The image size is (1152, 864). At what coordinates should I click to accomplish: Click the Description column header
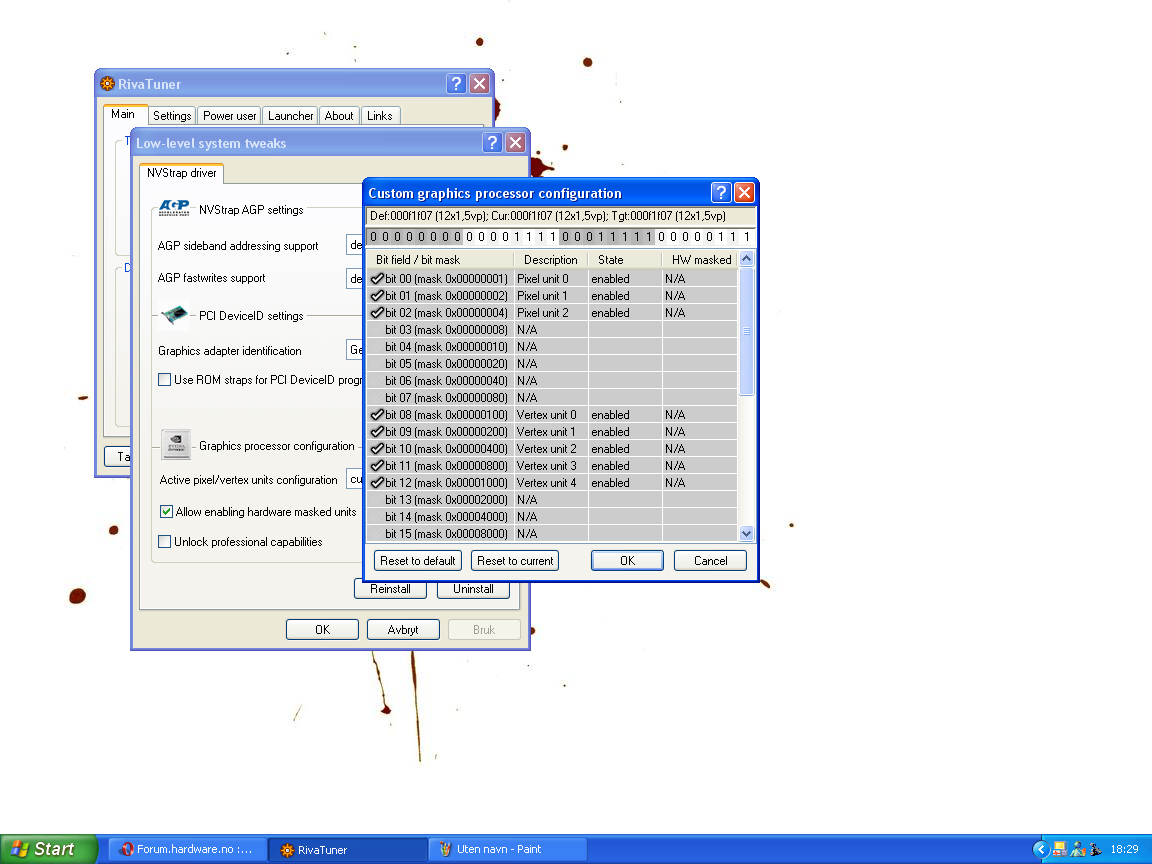pyautogui.click(x=550, y=259)
